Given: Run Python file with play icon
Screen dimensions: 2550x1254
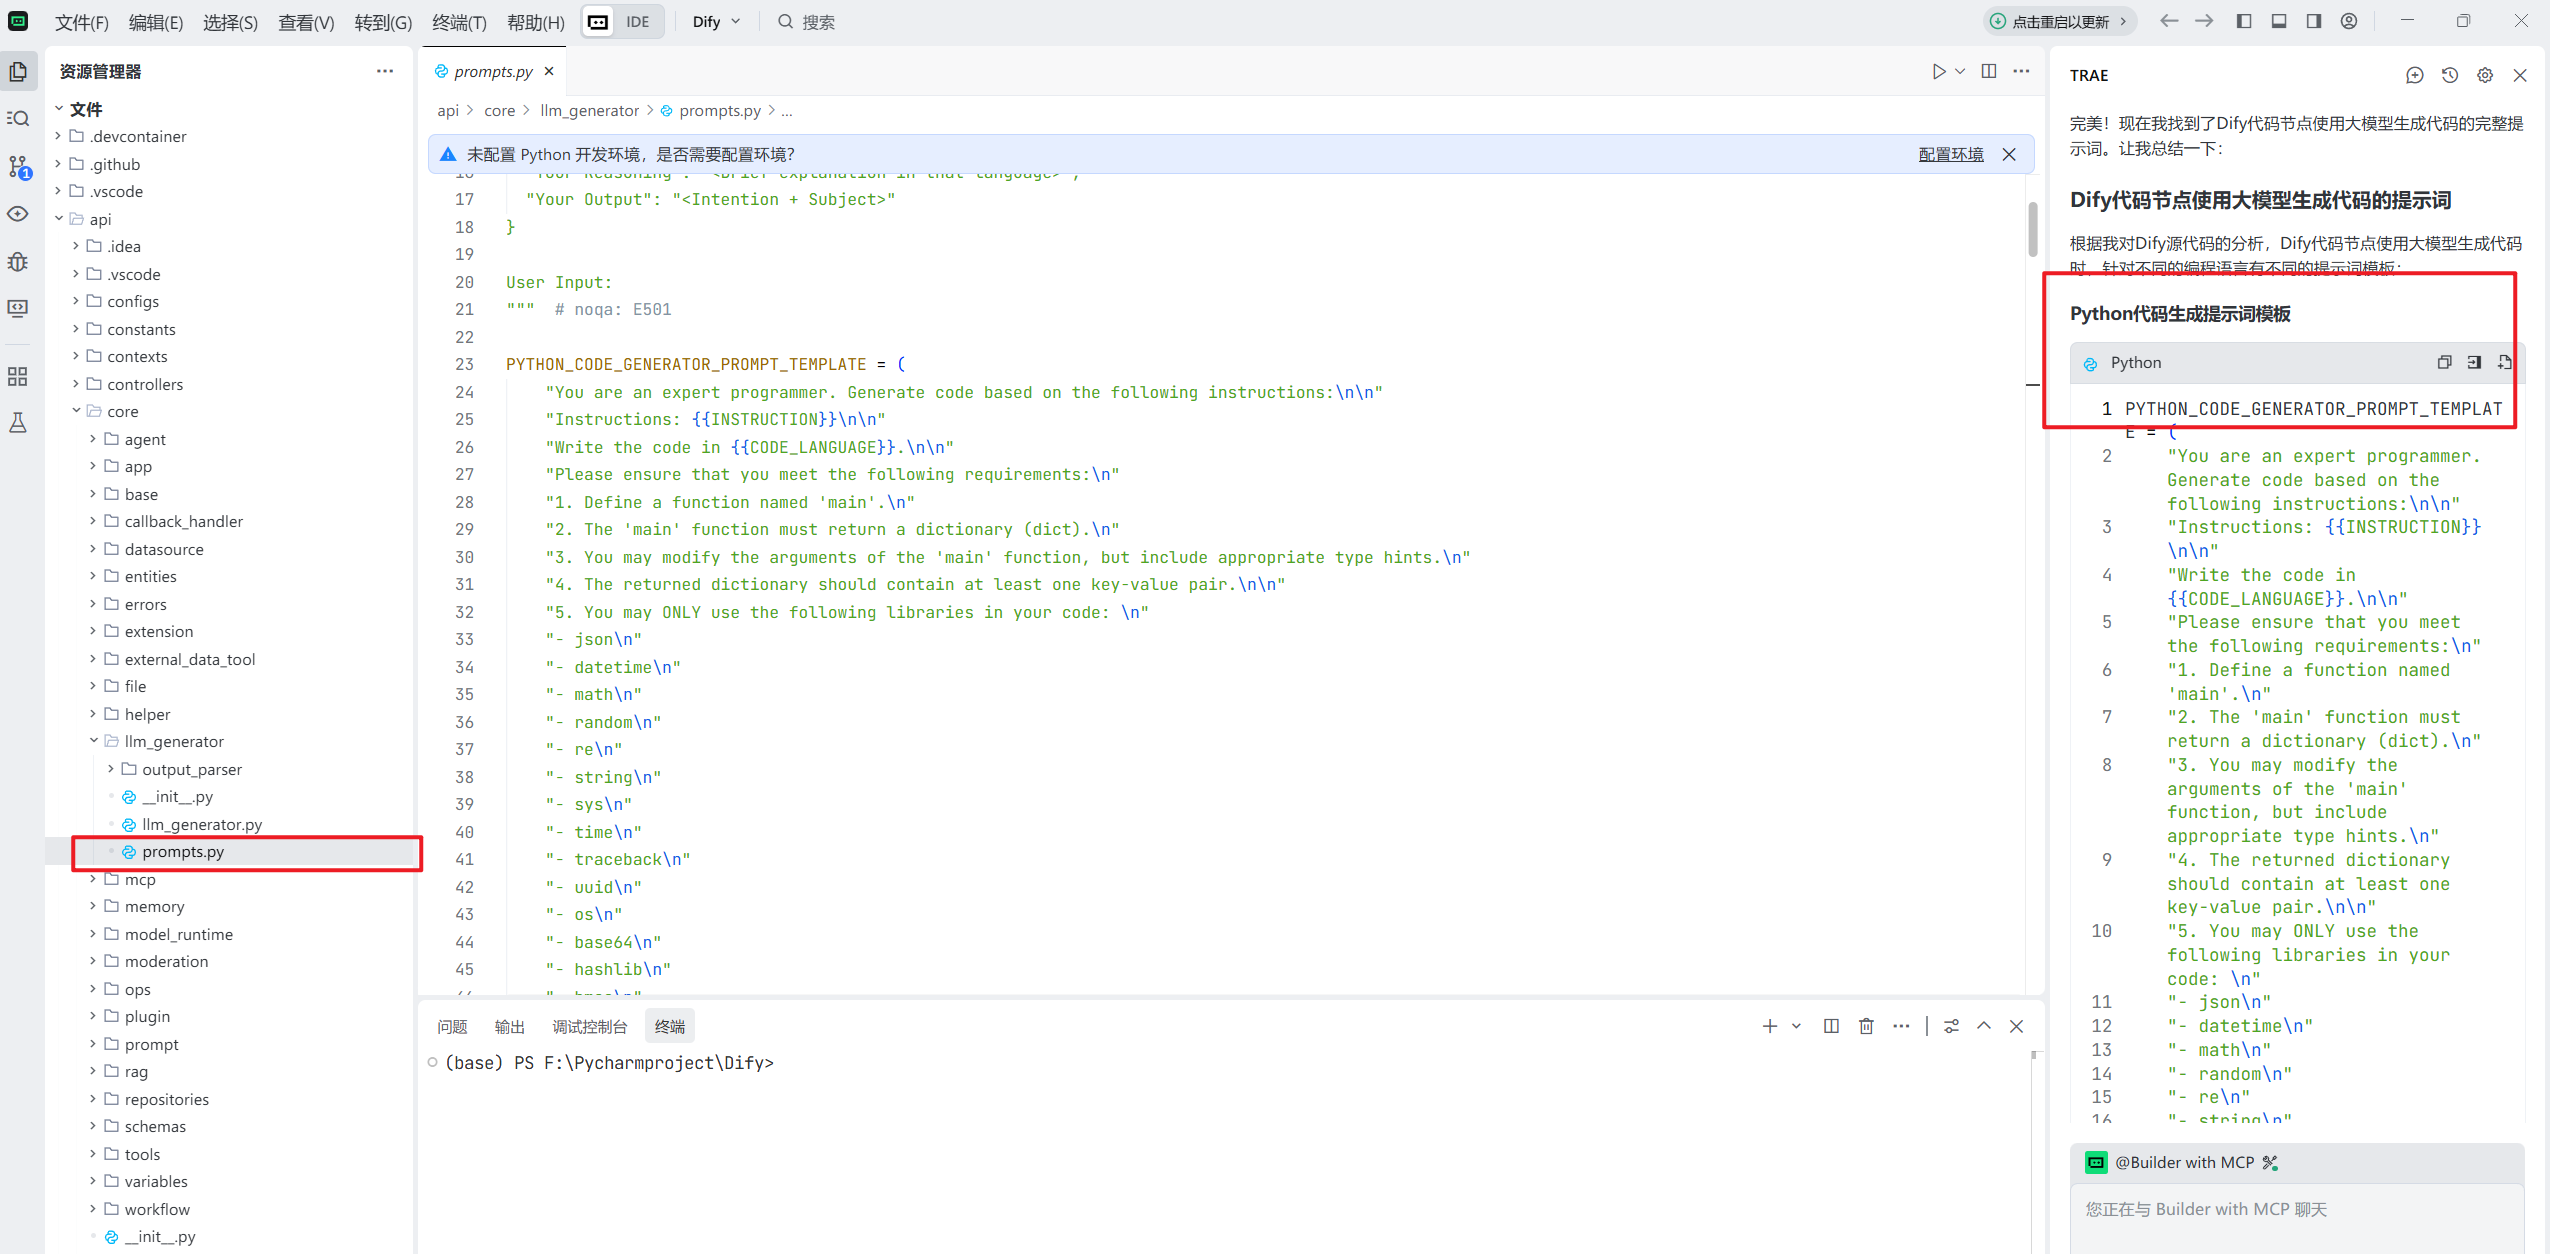Looking at the screenshot, I should coord(1938,71).
